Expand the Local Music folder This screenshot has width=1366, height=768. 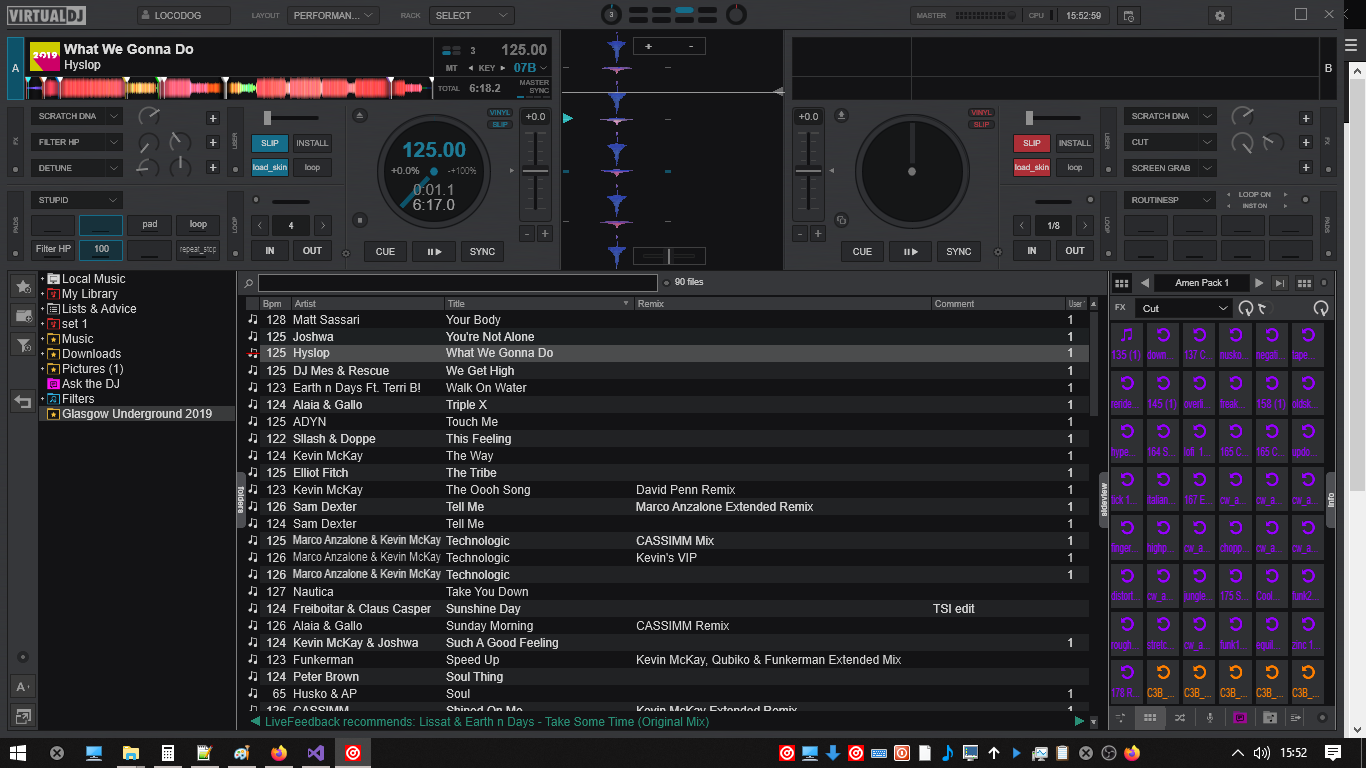[43, 279]
